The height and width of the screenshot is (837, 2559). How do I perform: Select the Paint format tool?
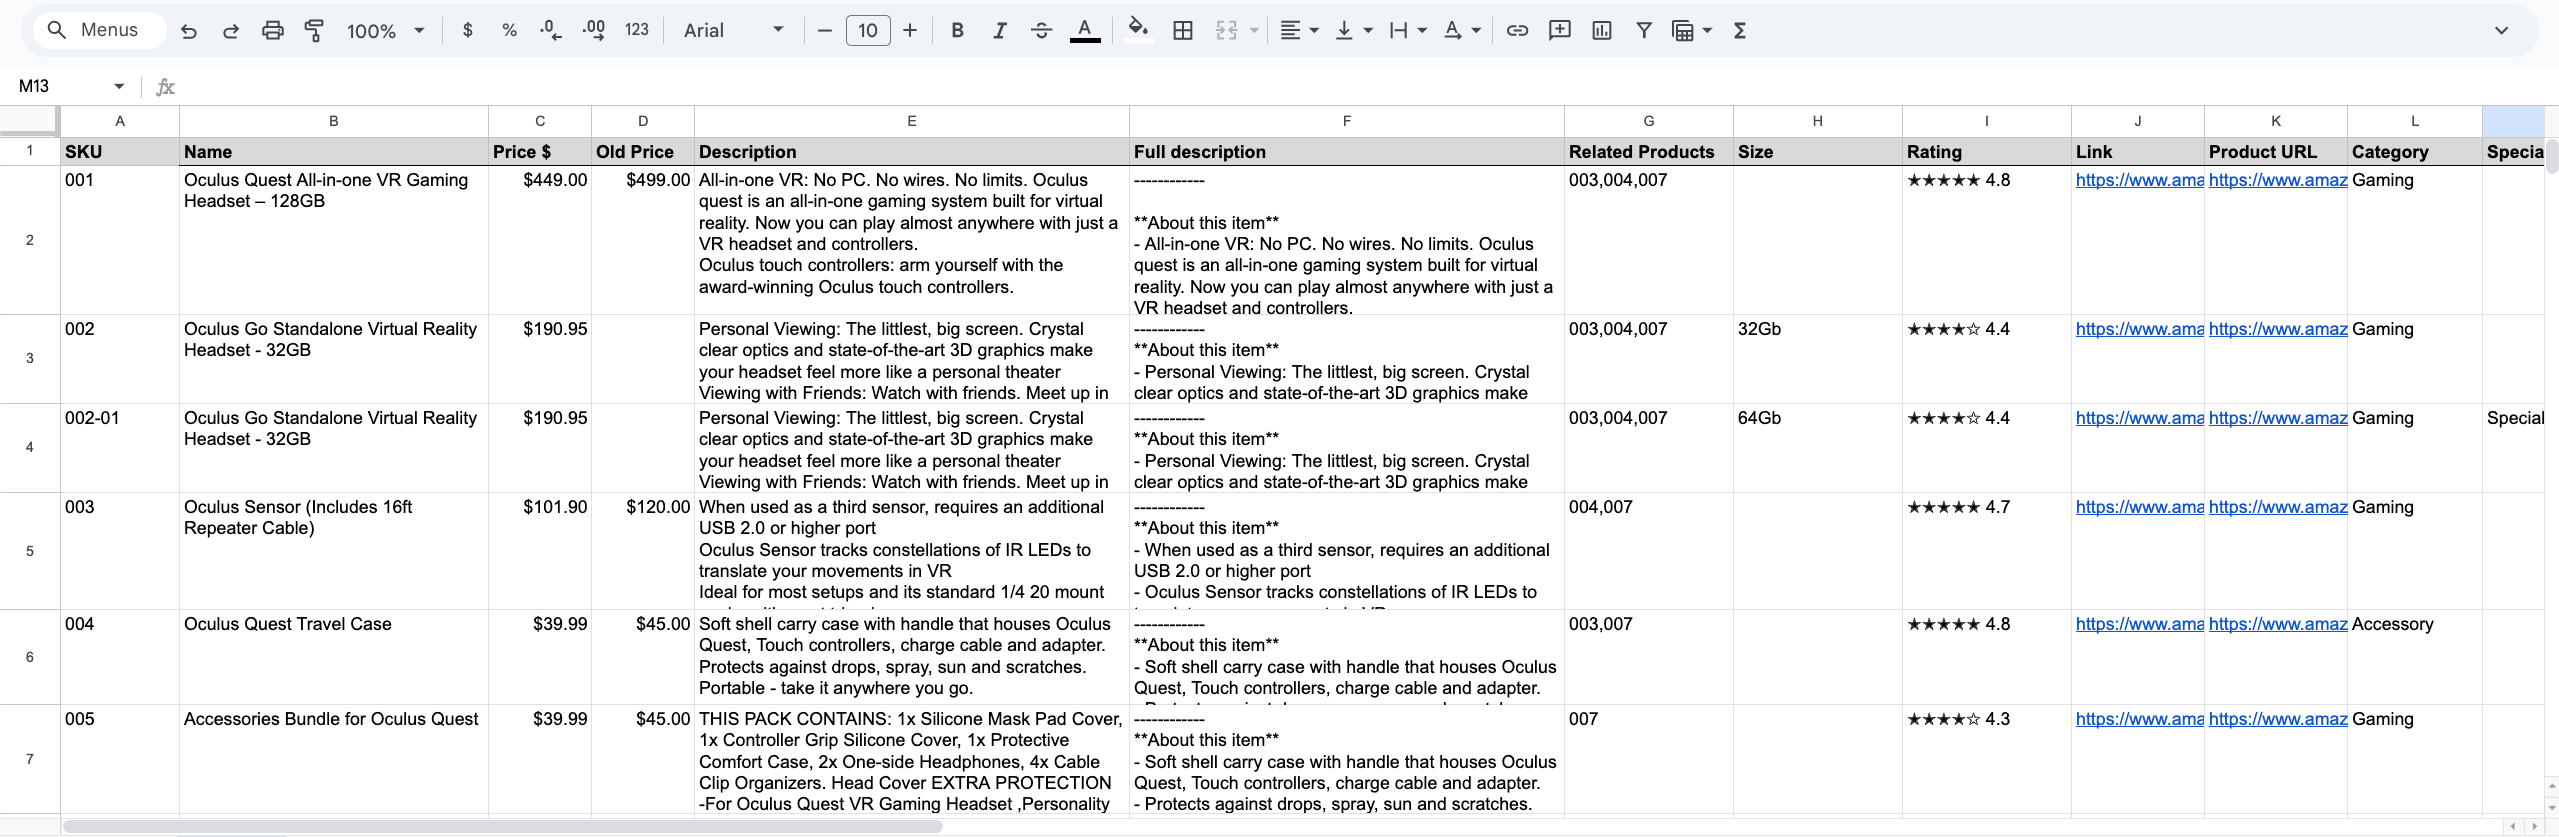pos(314,31)
